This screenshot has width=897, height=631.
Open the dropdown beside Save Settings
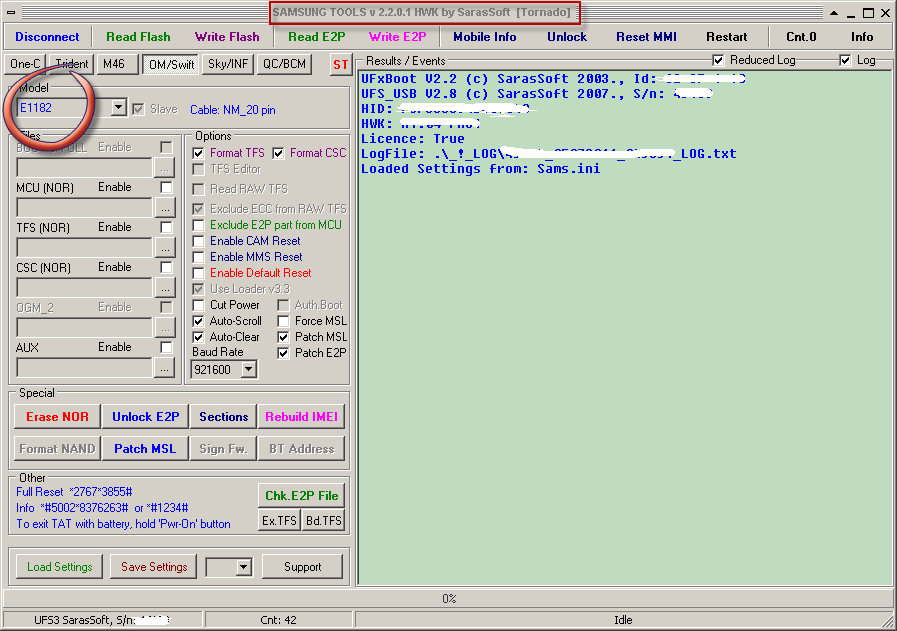point(244,567)
